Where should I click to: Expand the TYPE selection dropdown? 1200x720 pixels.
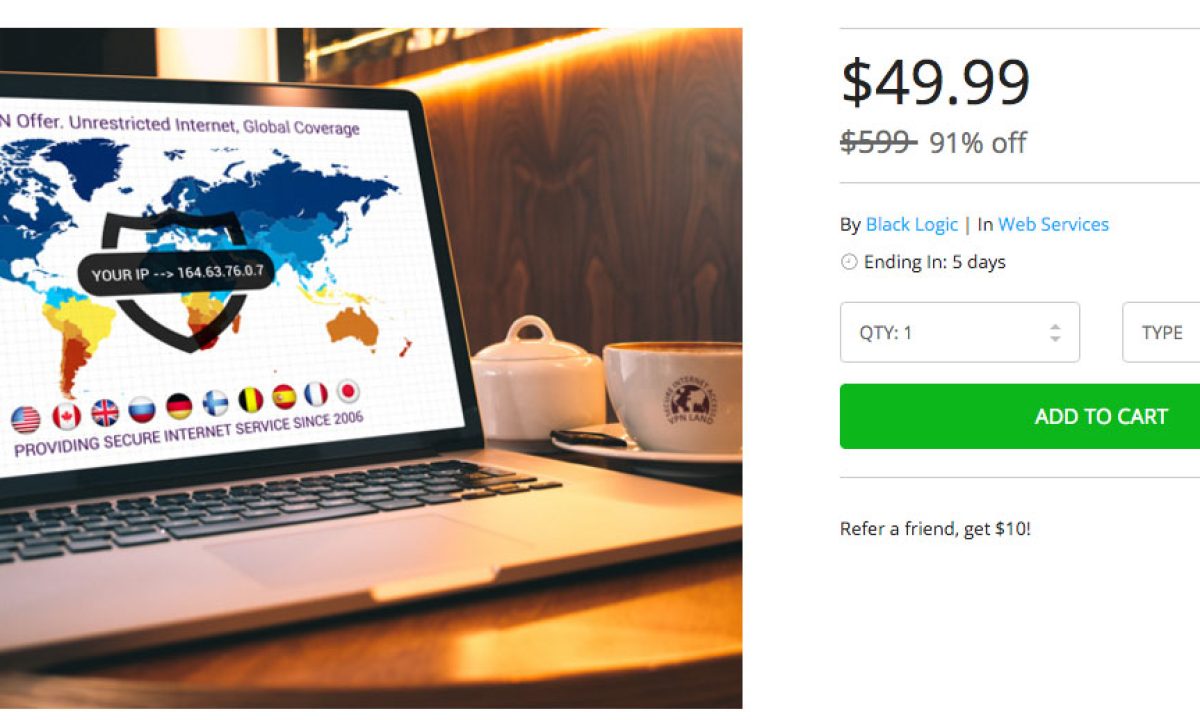pyautogui.click(x=1162, y=332)
